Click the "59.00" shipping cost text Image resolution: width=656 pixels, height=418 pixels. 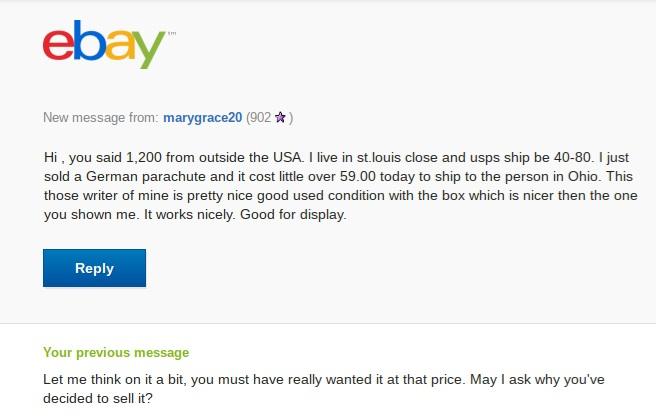tap(358, 176)
